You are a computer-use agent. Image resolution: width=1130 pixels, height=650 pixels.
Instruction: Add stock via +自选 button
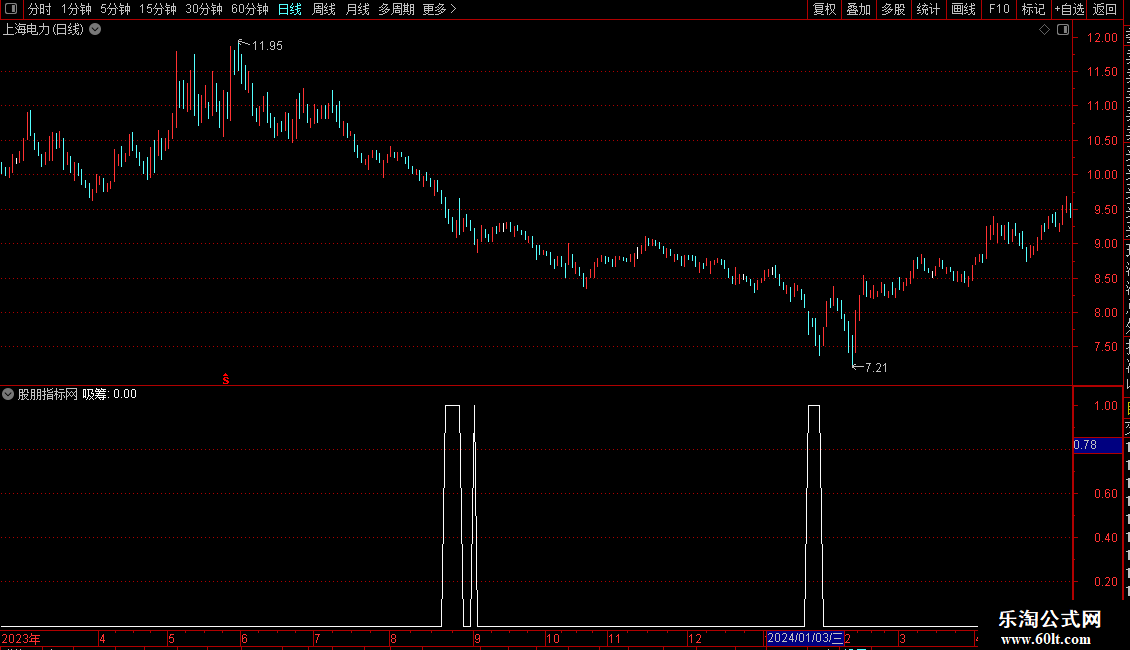point(1069,9)
